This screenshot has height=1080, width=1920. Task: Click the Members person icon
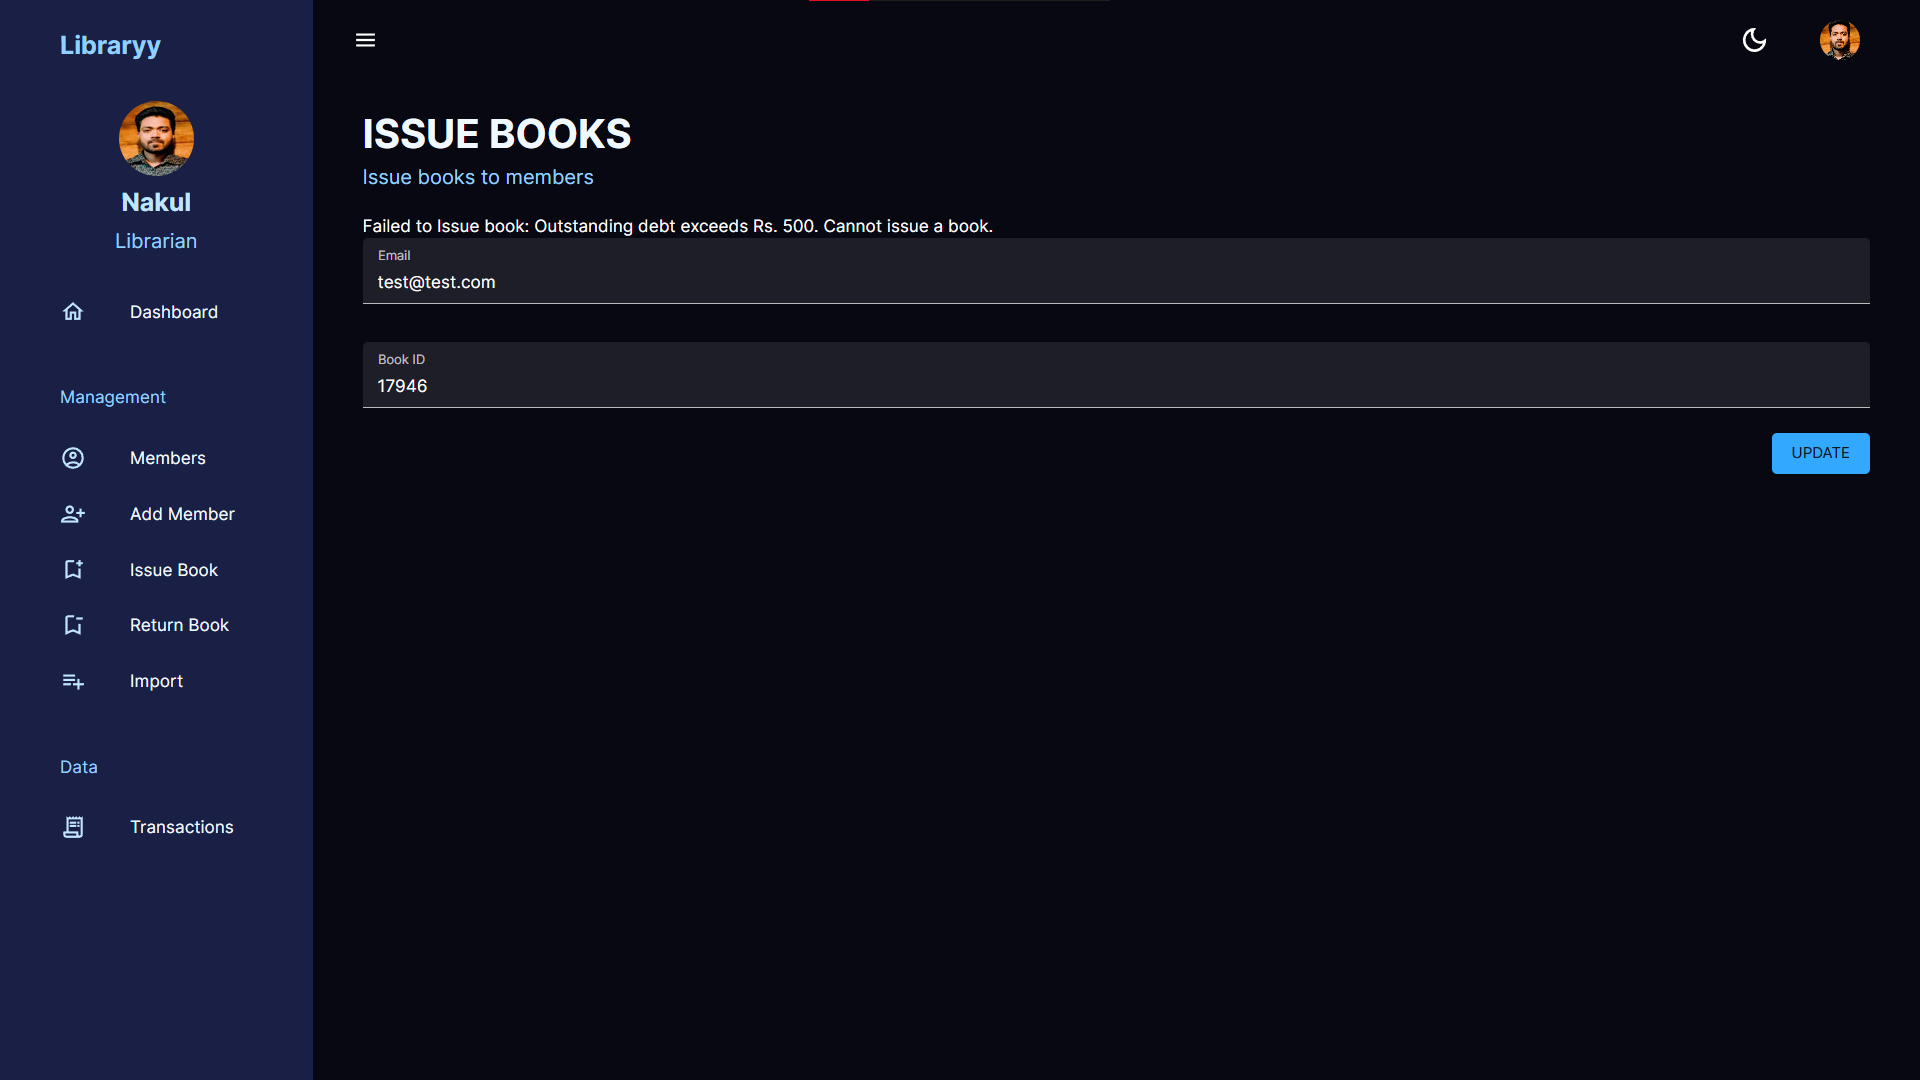[x=73, y=458]
